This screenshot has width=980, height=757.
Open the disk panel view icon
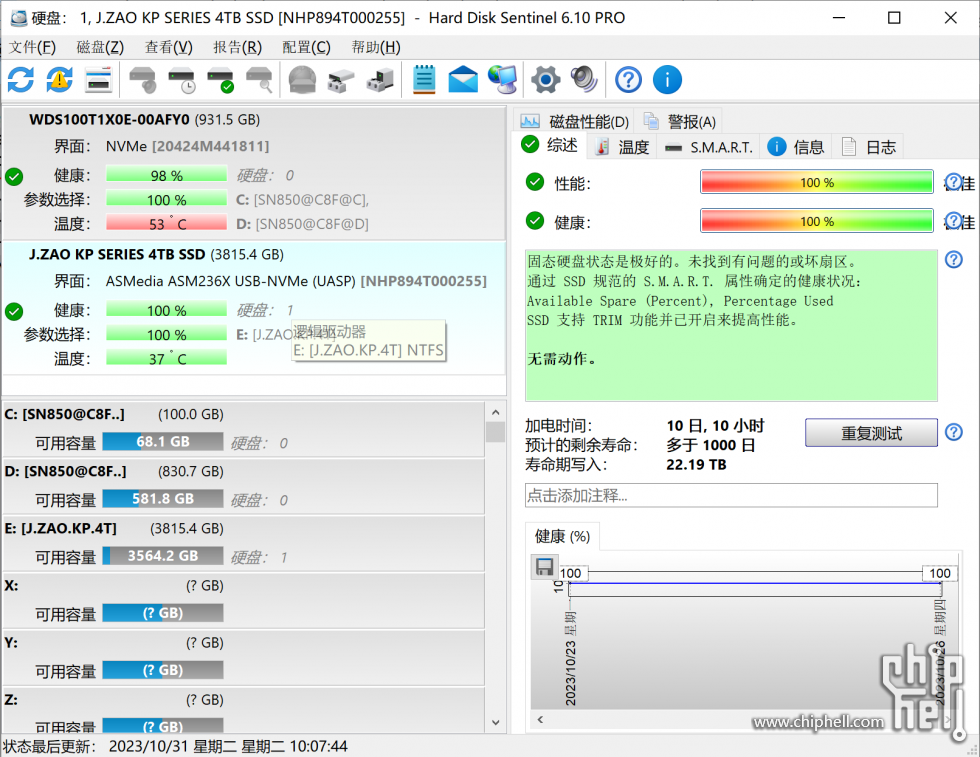pos(98,79)
